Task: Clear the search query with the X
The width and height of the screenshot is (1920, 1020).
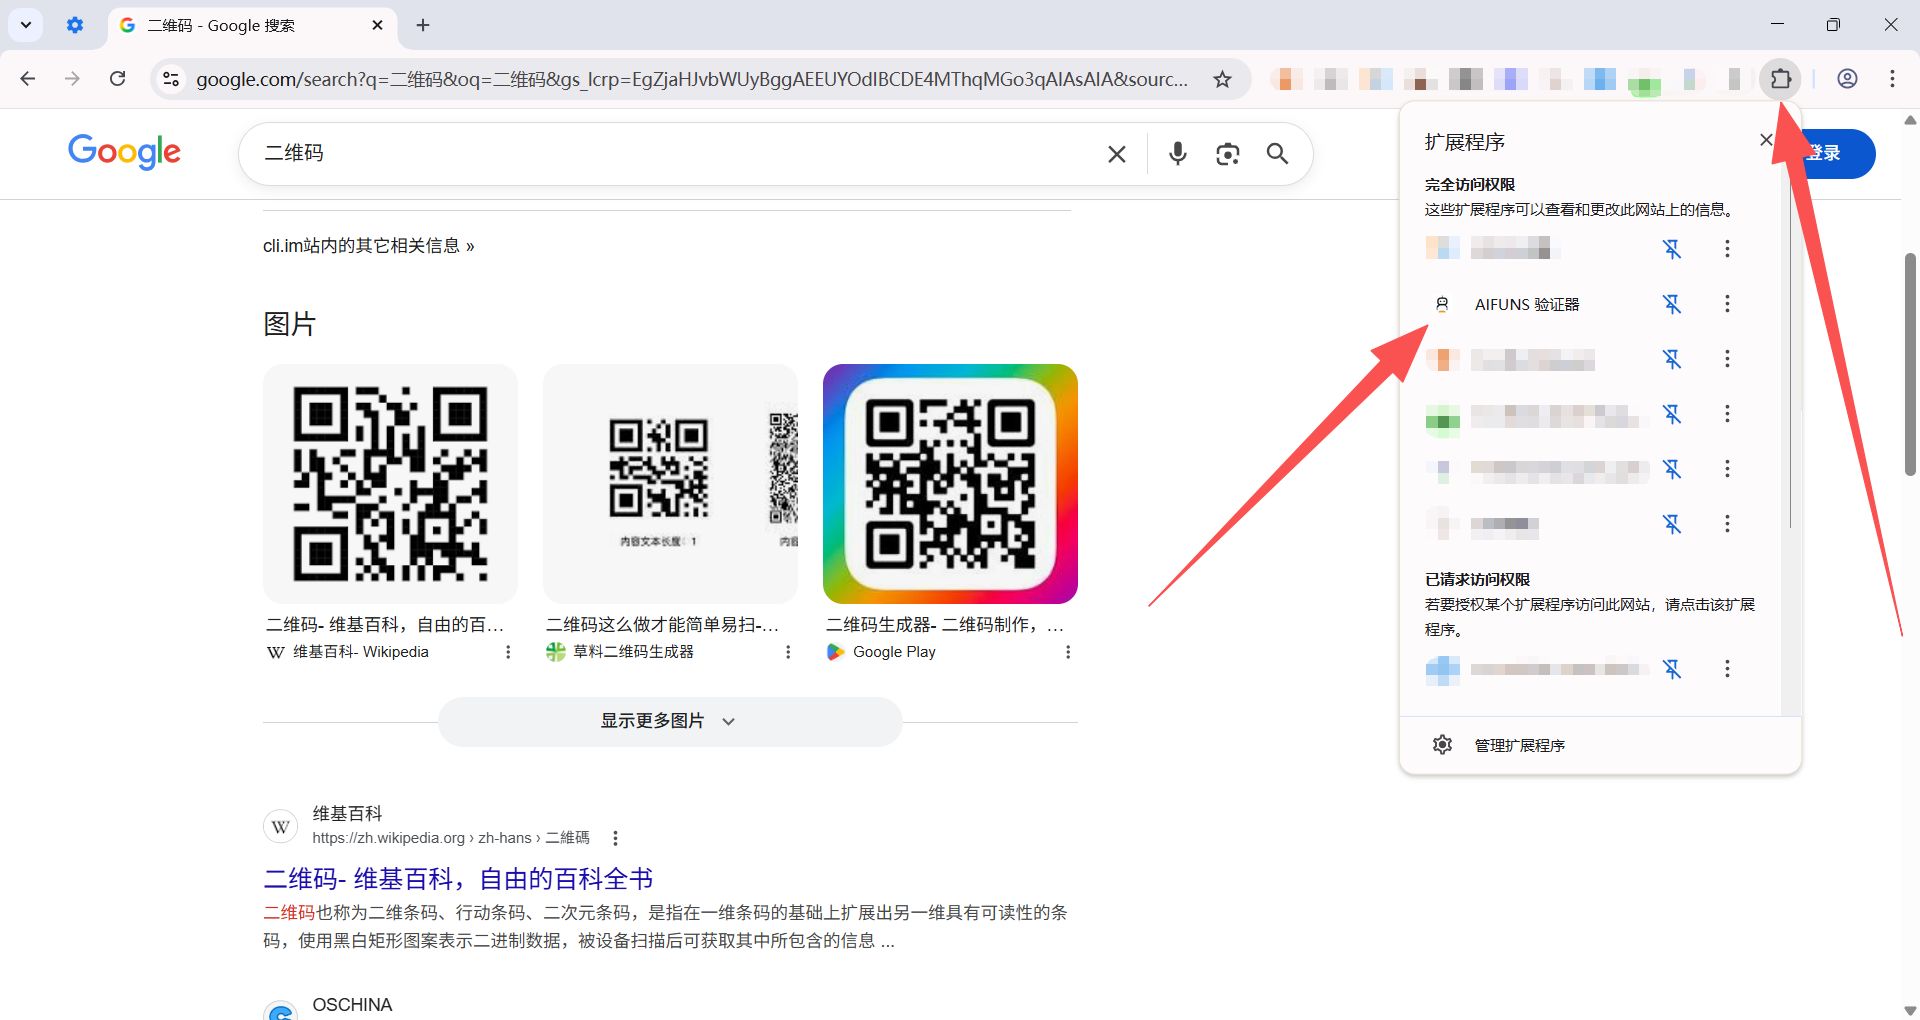Action: [1117, 154]
